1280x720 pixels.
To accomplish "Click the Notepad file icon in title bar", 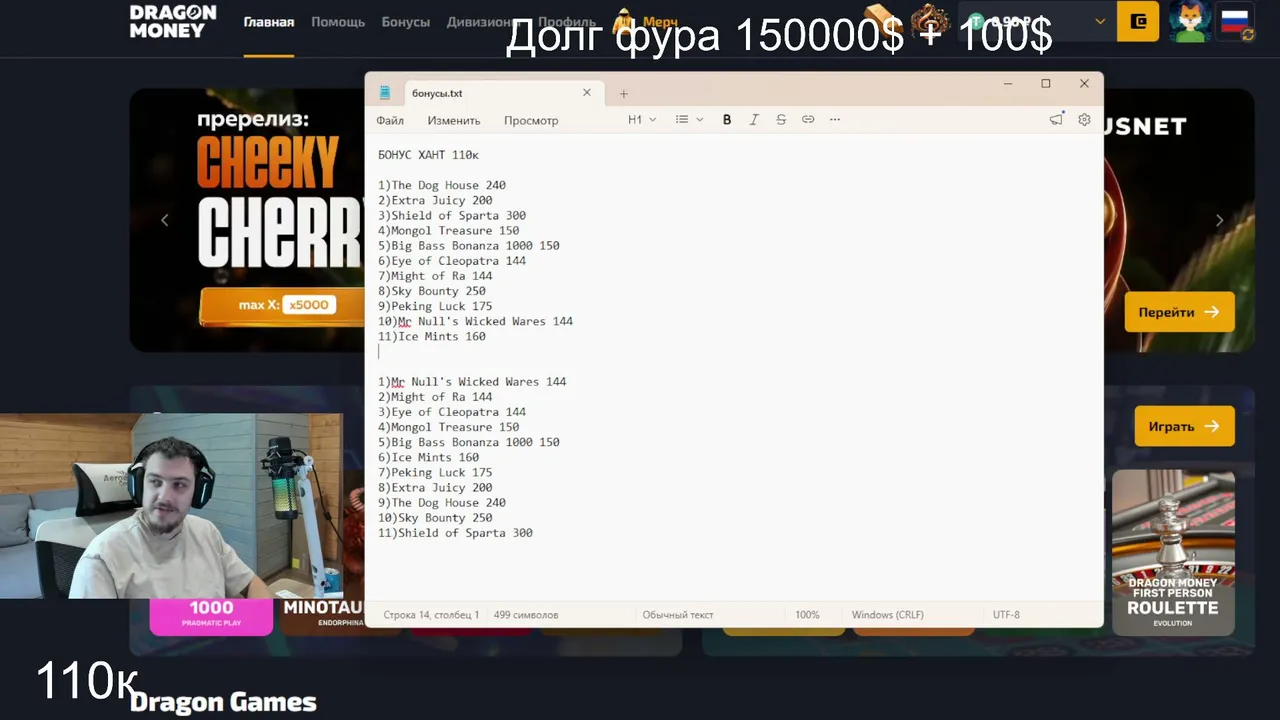I will pos(385,93).
